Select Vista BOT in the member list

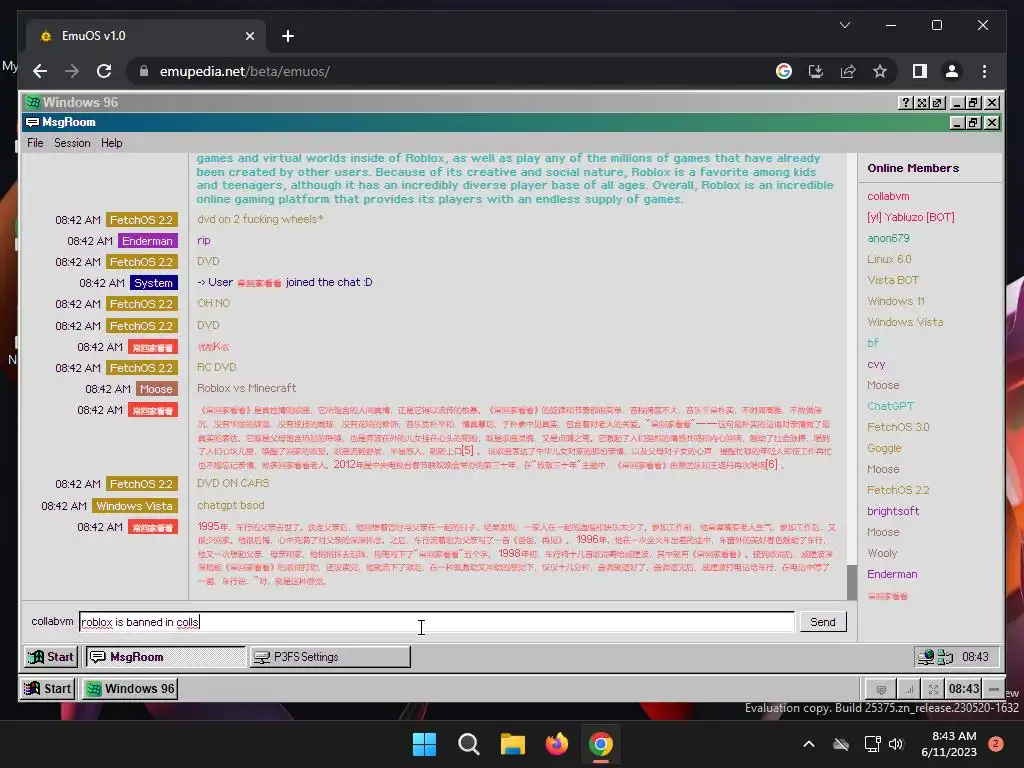pos(893,280)
